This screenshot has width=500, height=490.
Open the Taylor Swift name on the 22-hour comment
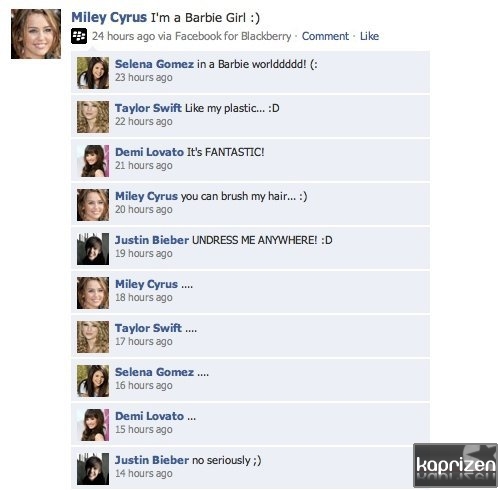tap(148, 108)
